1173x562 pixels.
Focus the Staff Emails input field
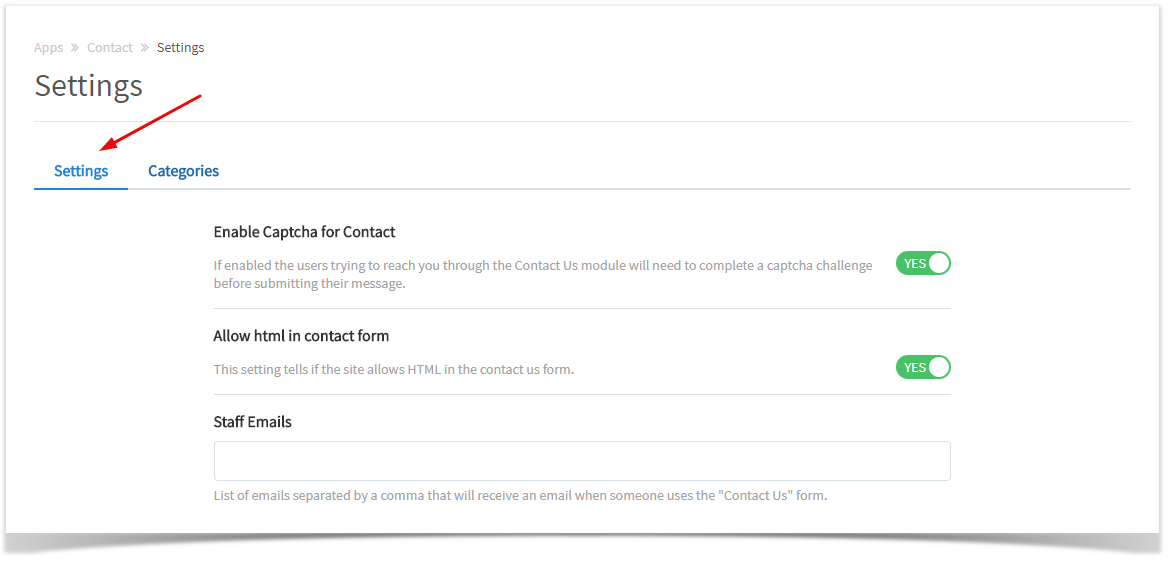[581, 461]
